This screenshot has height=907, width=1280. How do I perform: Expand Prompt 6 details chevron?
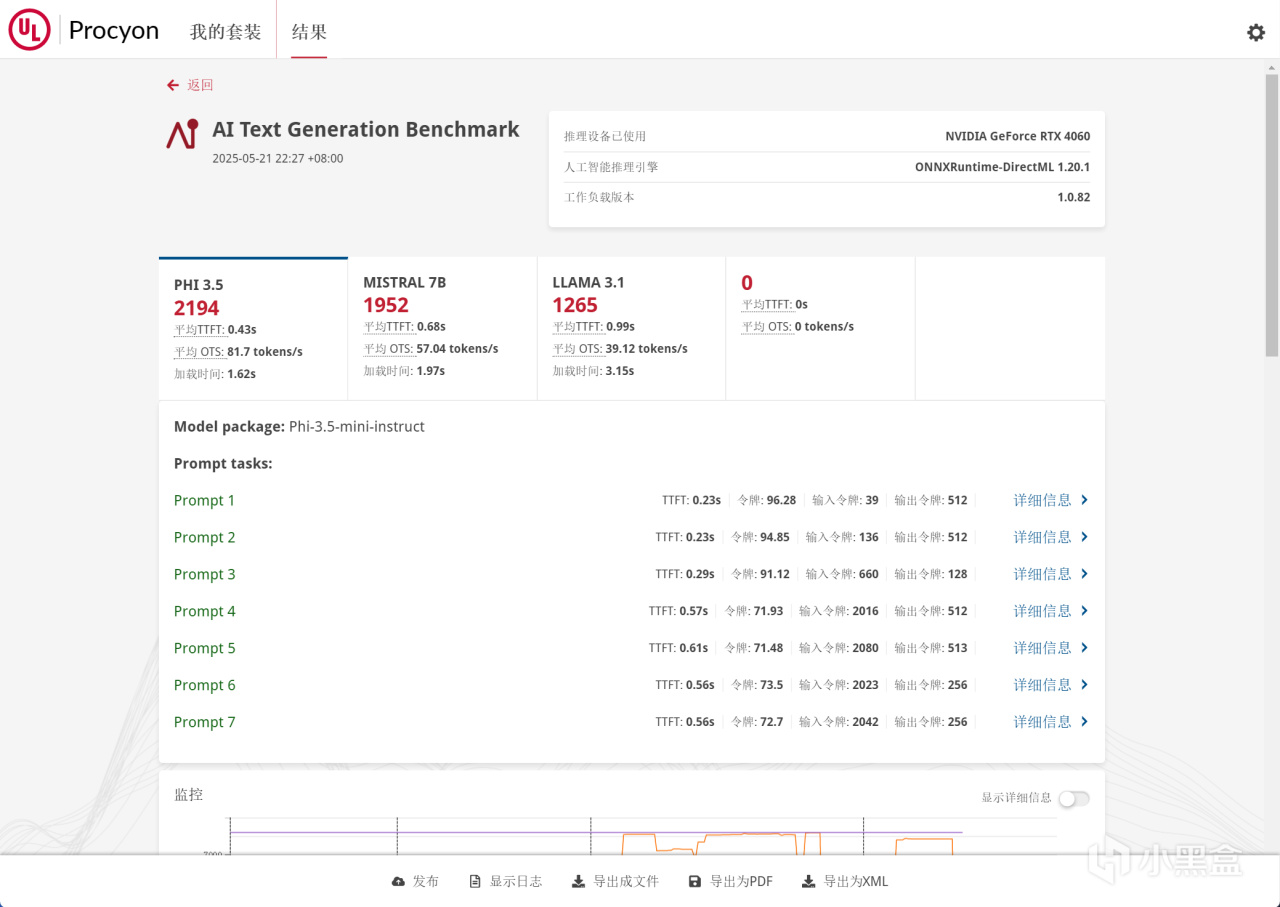(1085, 685)
